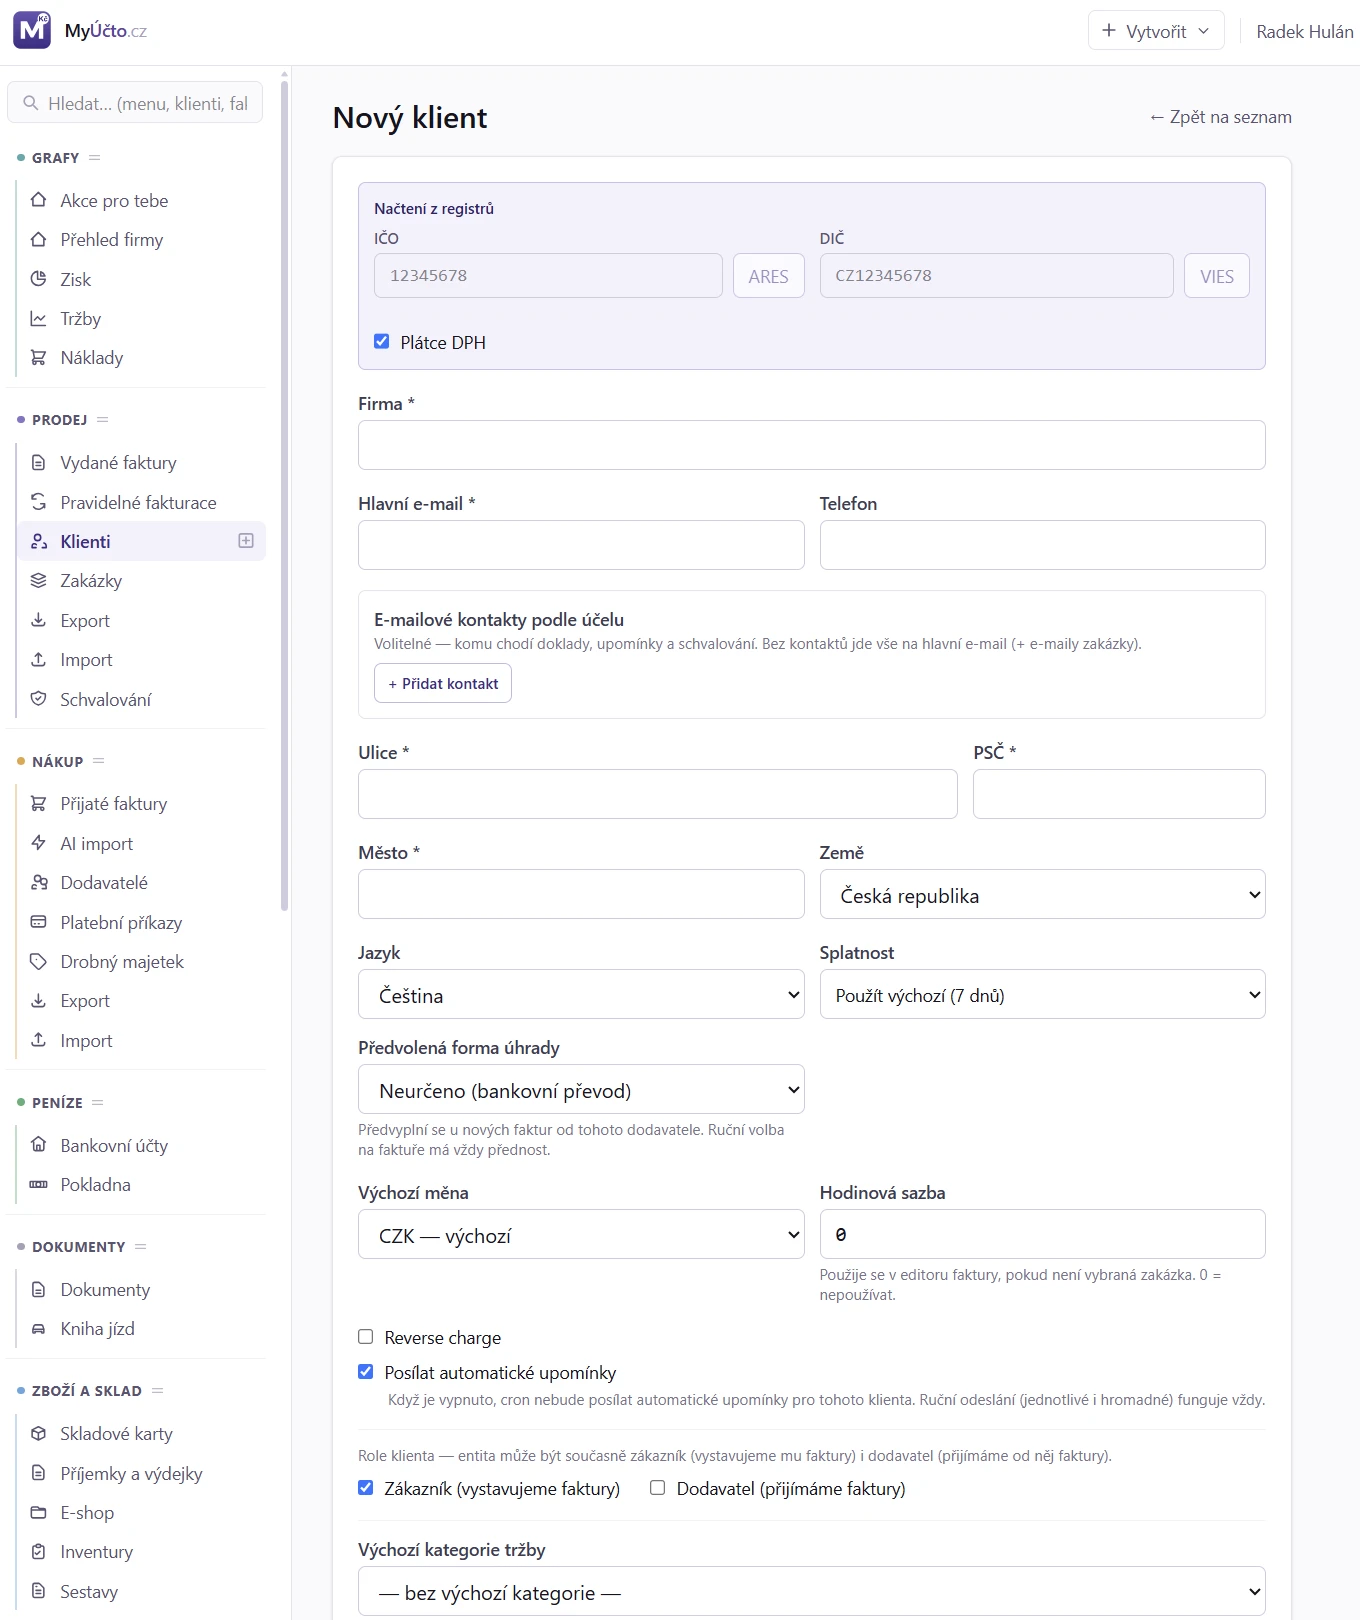Uncheck the Plátce DPH checkbox
The width and height of the screenshot is (1360, 1620).
coord(382,342)
